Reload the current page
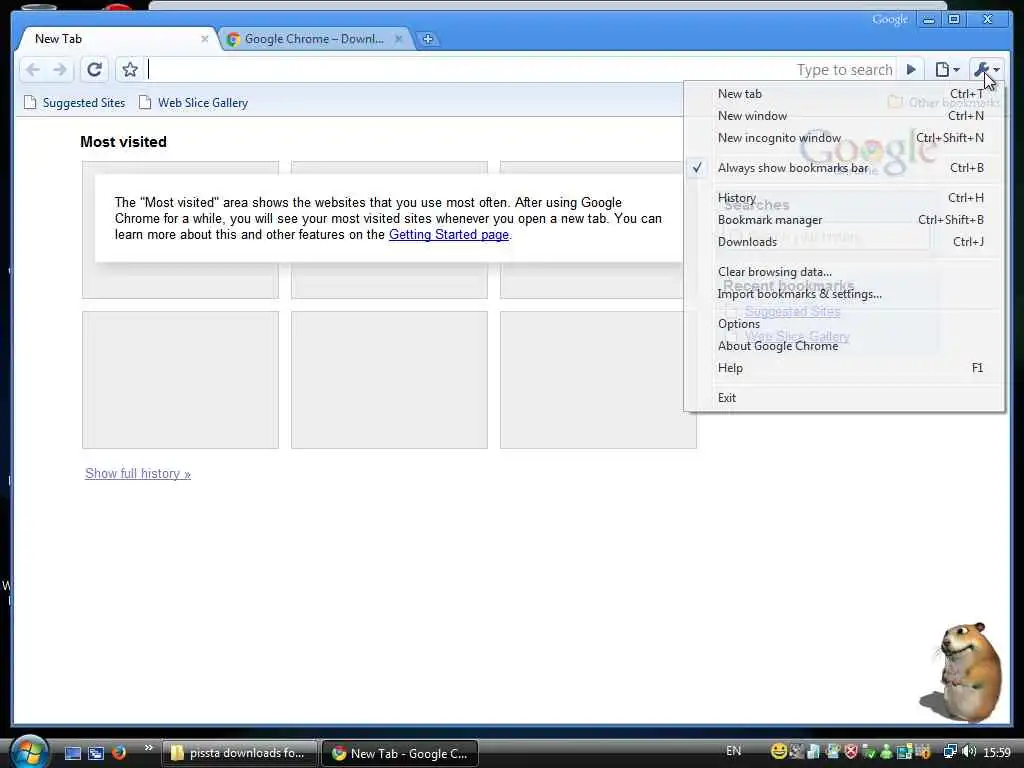The width and height of the screenshot is (1024, 768). click(x=94, y=69)
